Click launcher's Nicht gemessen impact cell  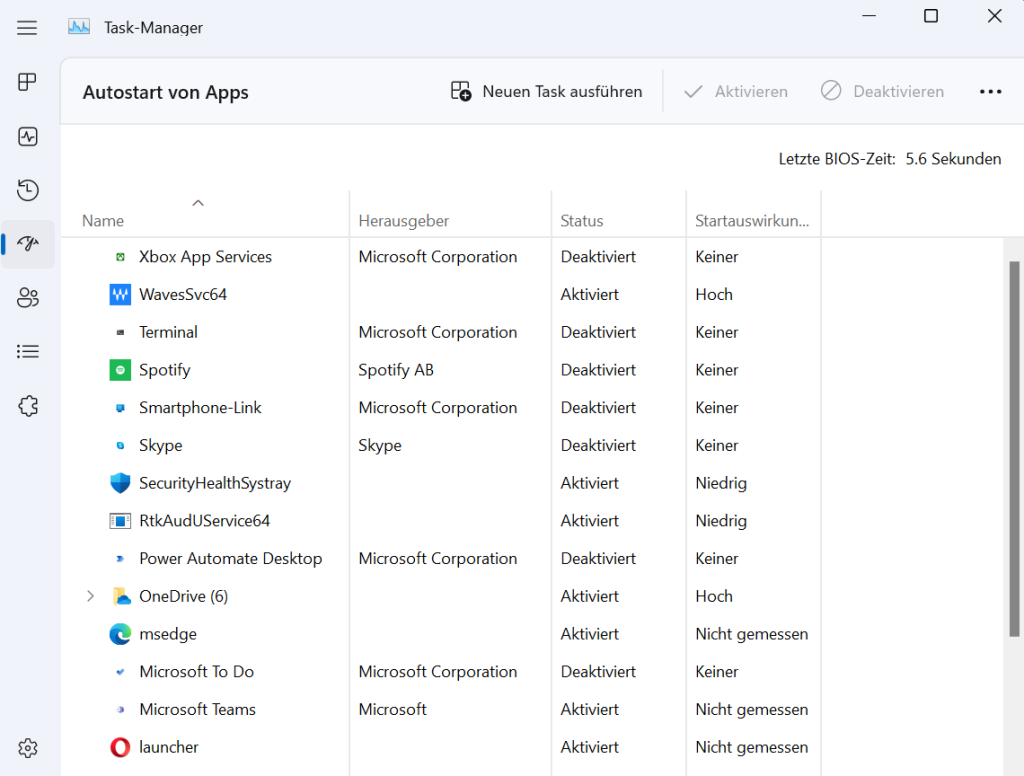[x=752, y=747]
